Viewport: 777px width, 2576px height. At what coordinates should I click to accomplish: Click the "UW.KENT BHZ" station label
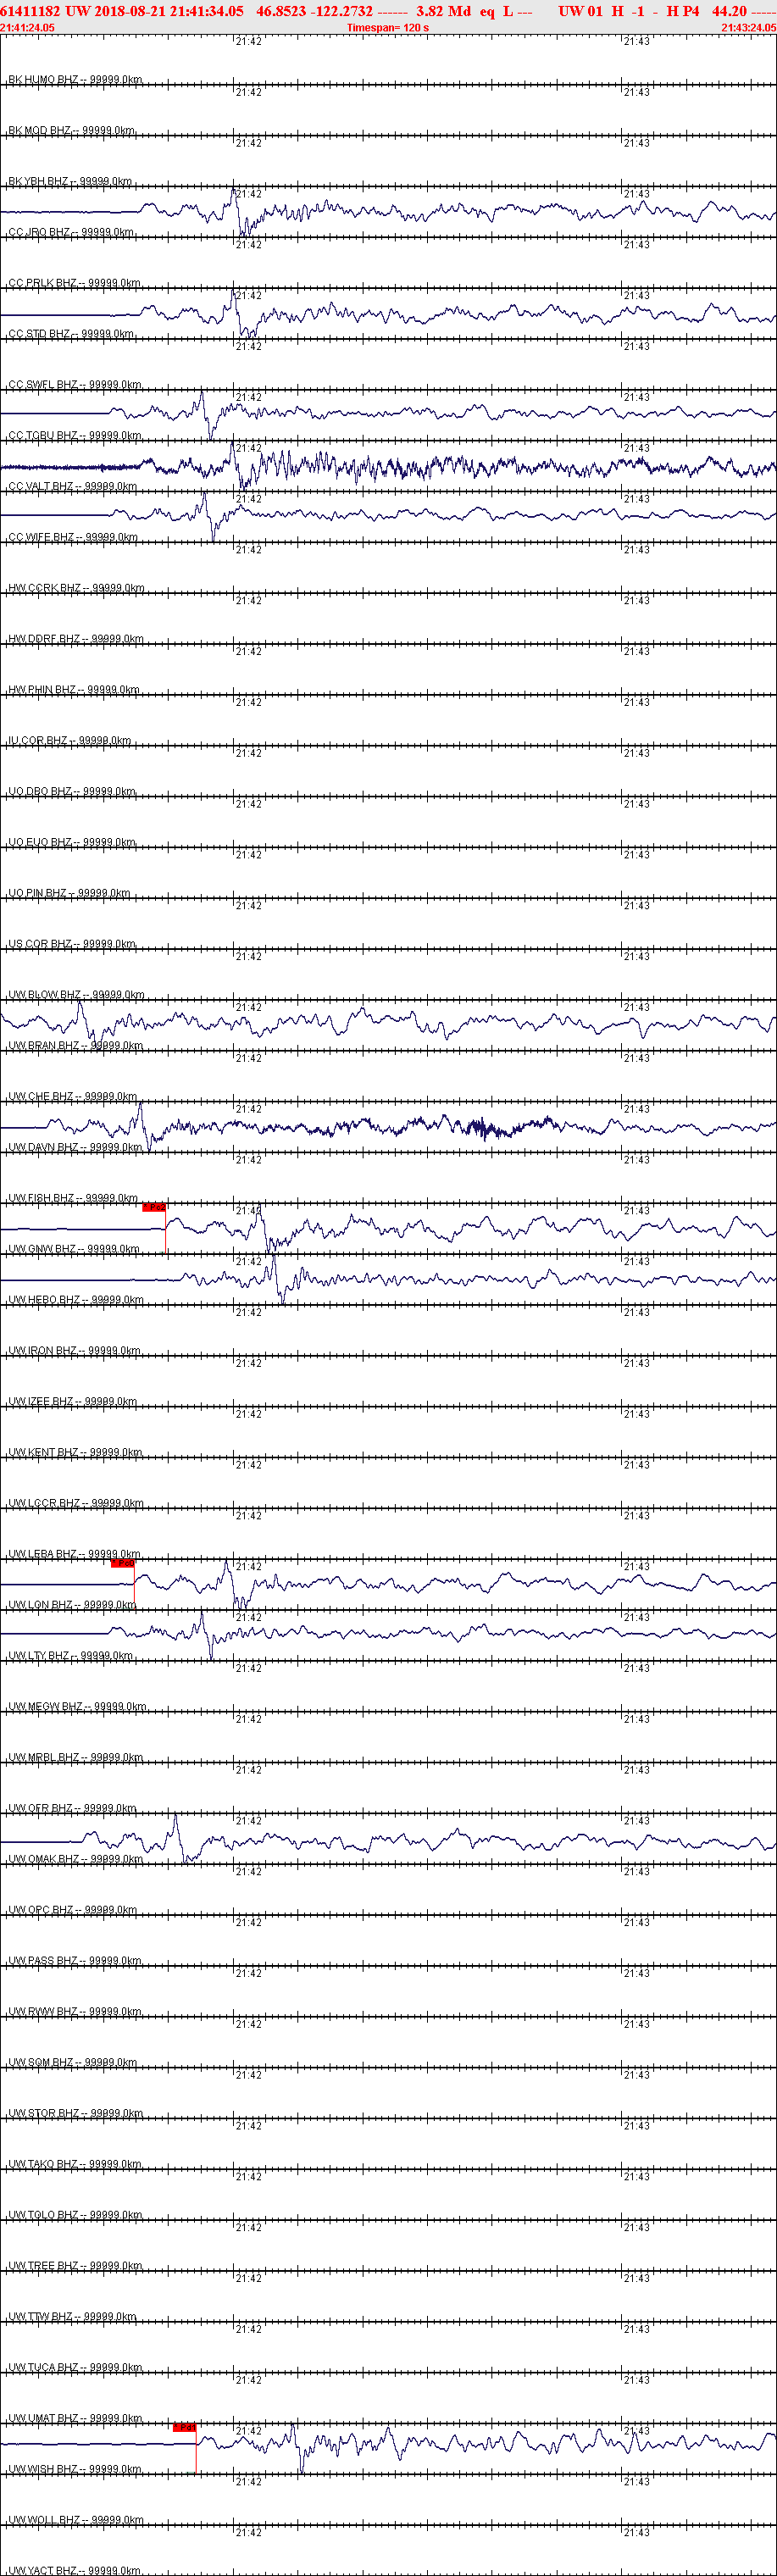click(43, 1453)
